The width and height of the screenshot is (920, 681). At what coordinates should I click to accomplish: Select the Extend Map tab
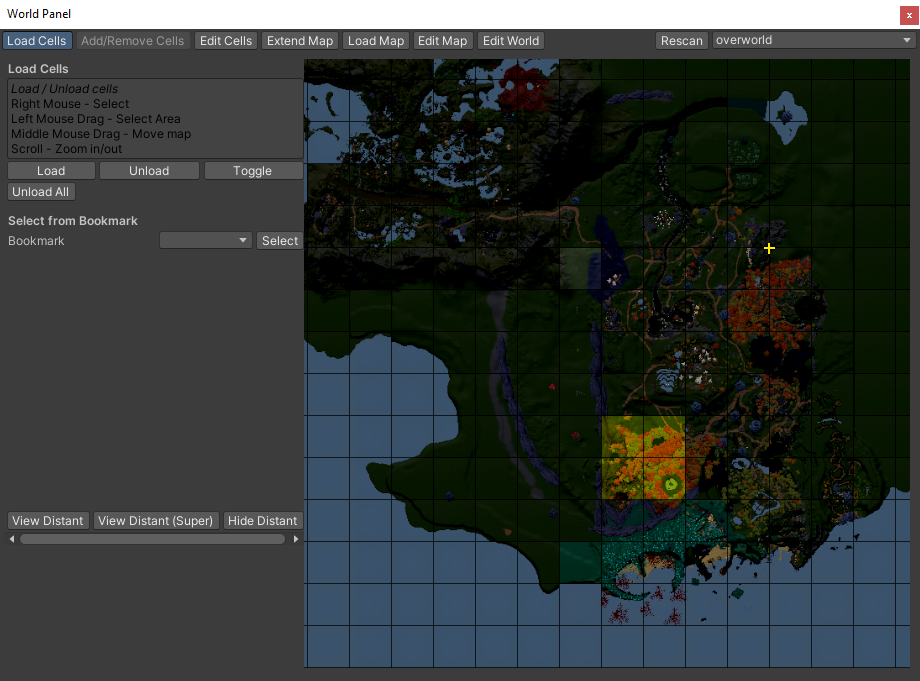point(300,41)
